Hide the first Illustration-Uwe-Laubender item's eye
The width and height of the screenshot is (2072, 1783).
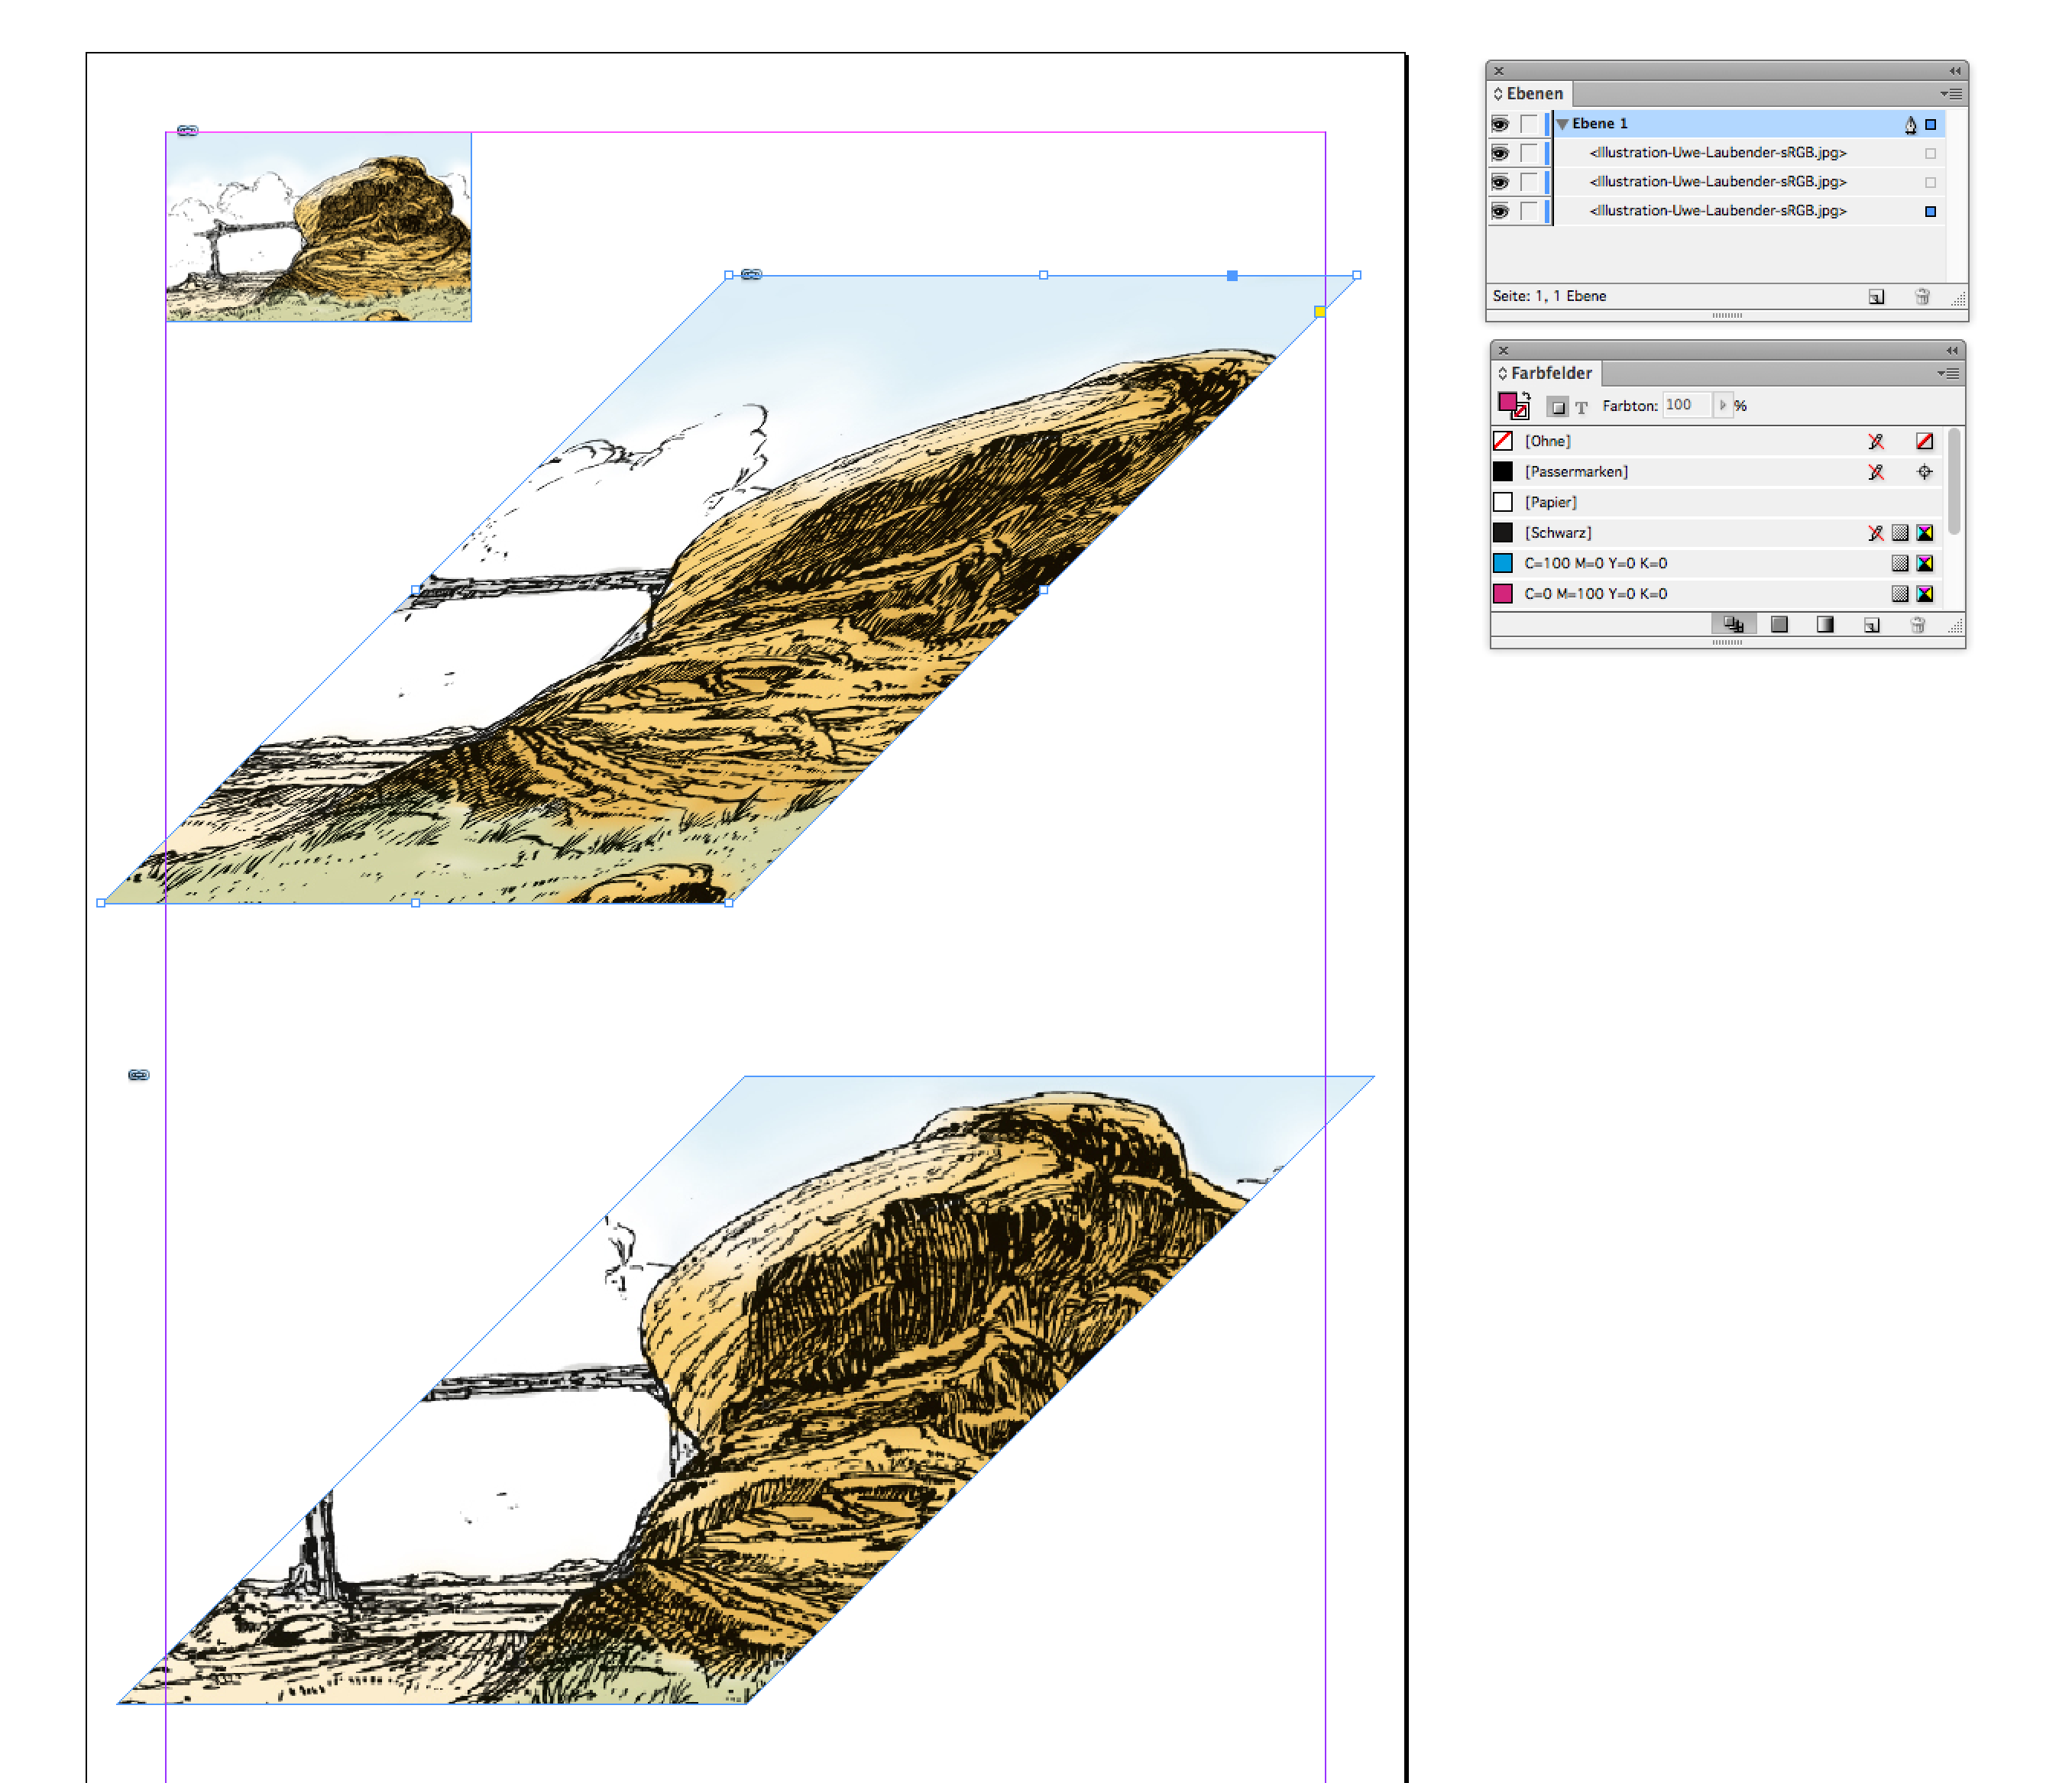pos(1500,153)
